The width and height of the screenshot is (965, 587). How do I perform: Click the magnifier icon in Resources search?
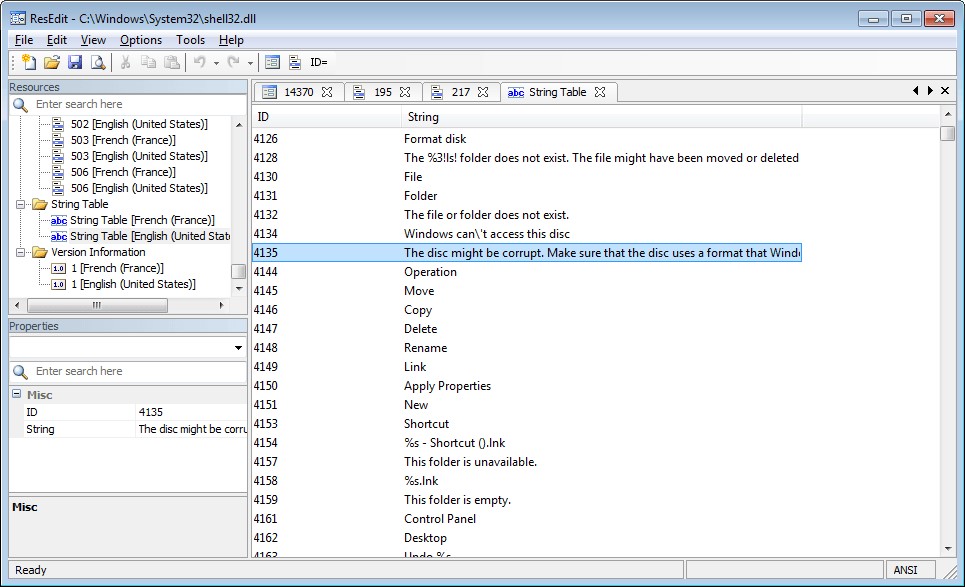tap(21, 104)
